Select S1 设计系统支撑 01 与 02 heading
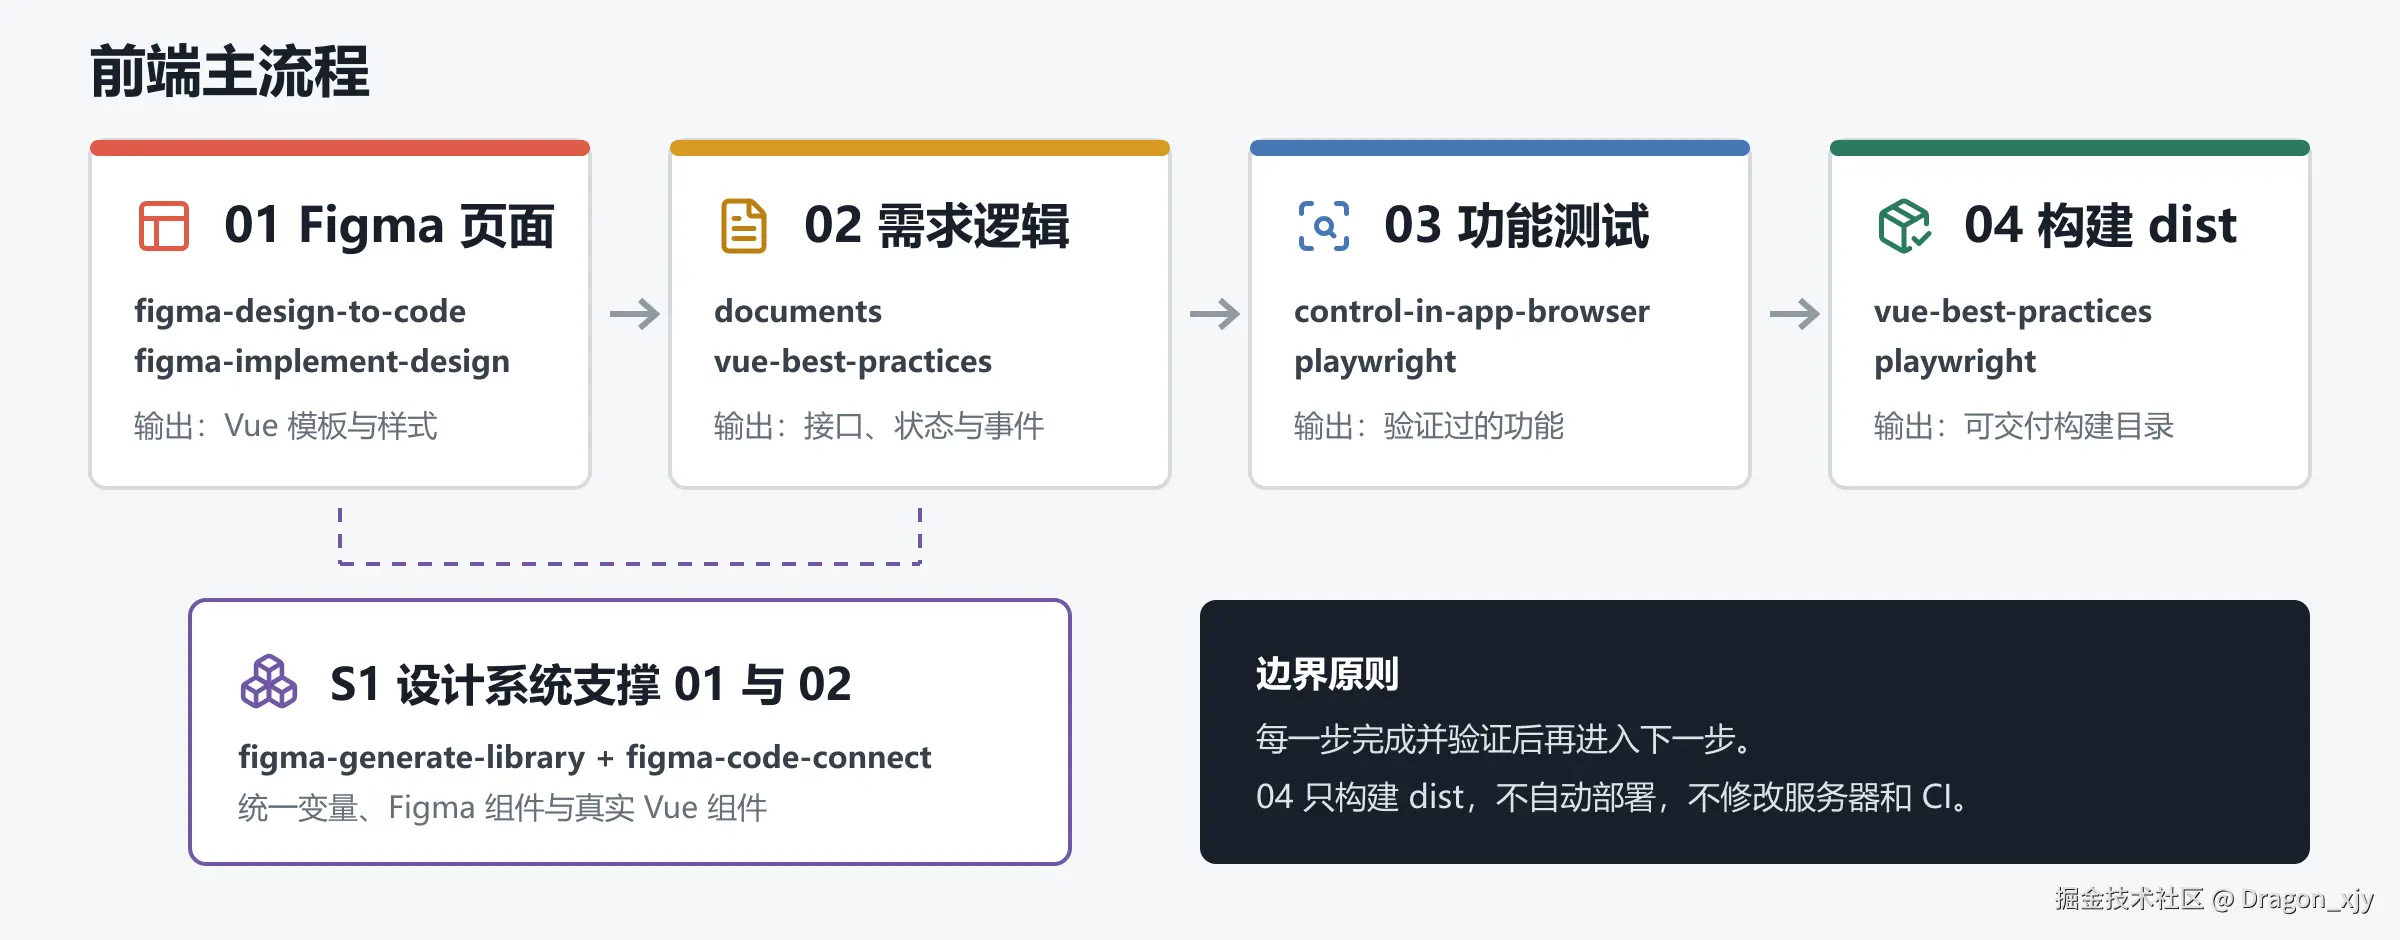This screenshot has width=2400, height=940. (x=591, y=685)
